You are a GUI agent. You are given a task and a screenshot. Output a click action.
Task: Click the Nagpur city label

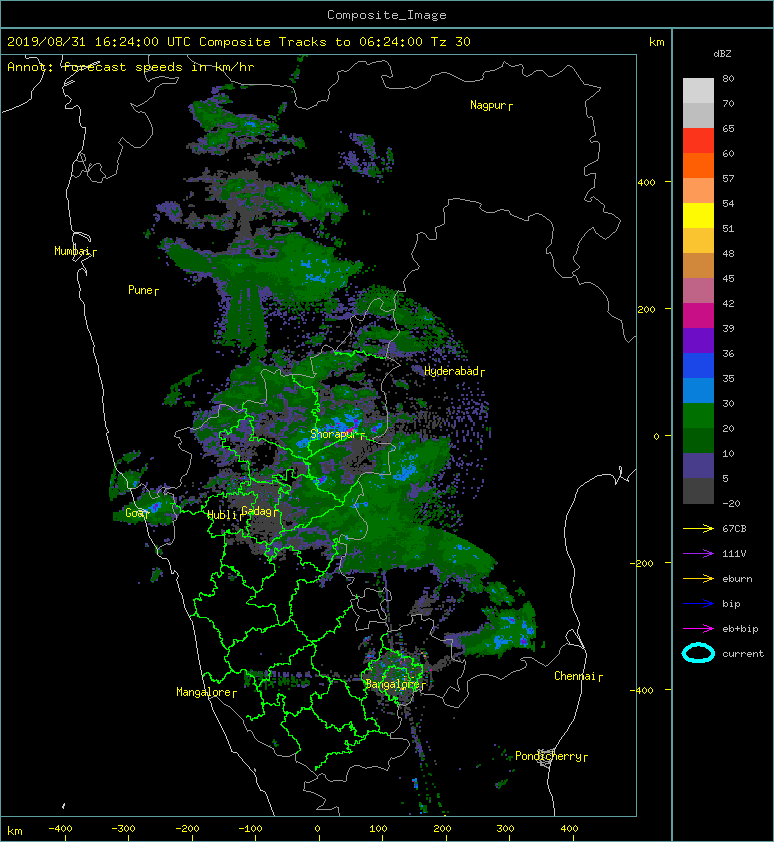pyautogui.click(x=491, y=105)
